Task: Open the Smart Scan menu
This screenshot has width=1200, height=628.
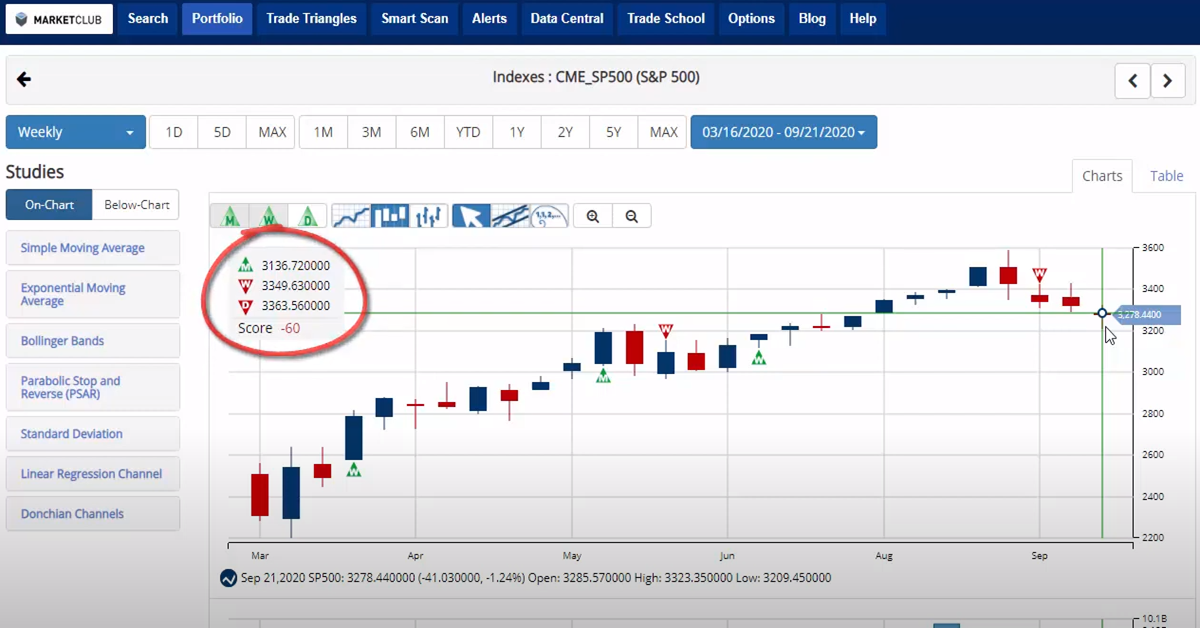Action: pos(414,18)
